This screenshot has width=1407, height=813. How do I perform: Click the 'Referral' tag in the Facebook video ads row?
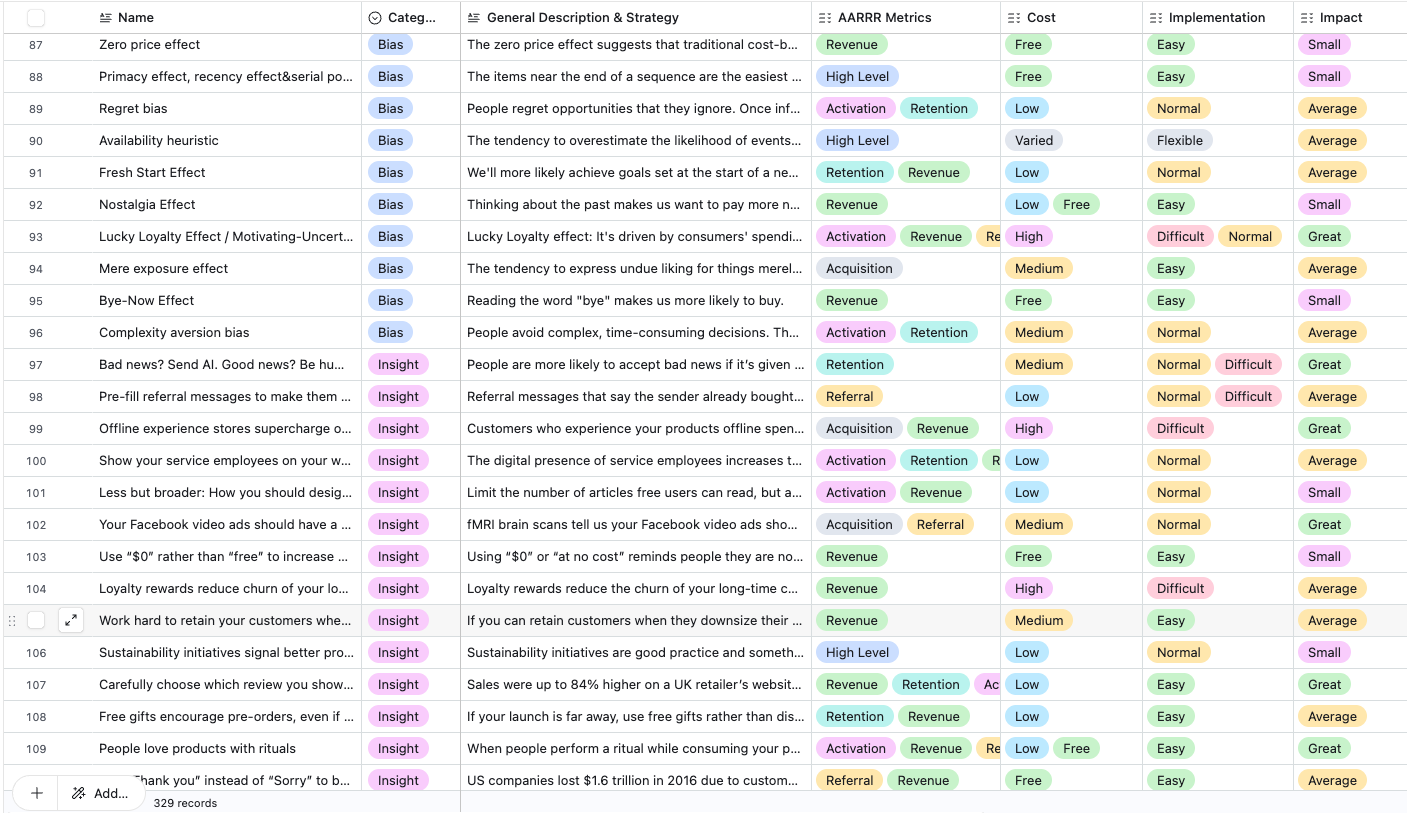pos(940,524)
